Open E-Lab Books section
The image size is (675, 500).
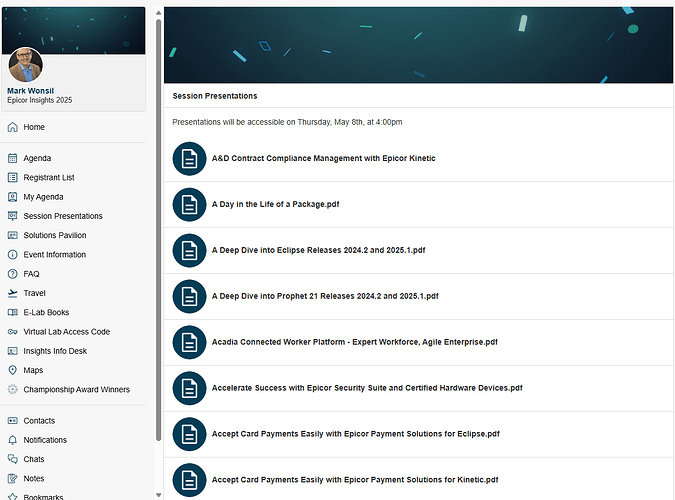coord(46,312)
